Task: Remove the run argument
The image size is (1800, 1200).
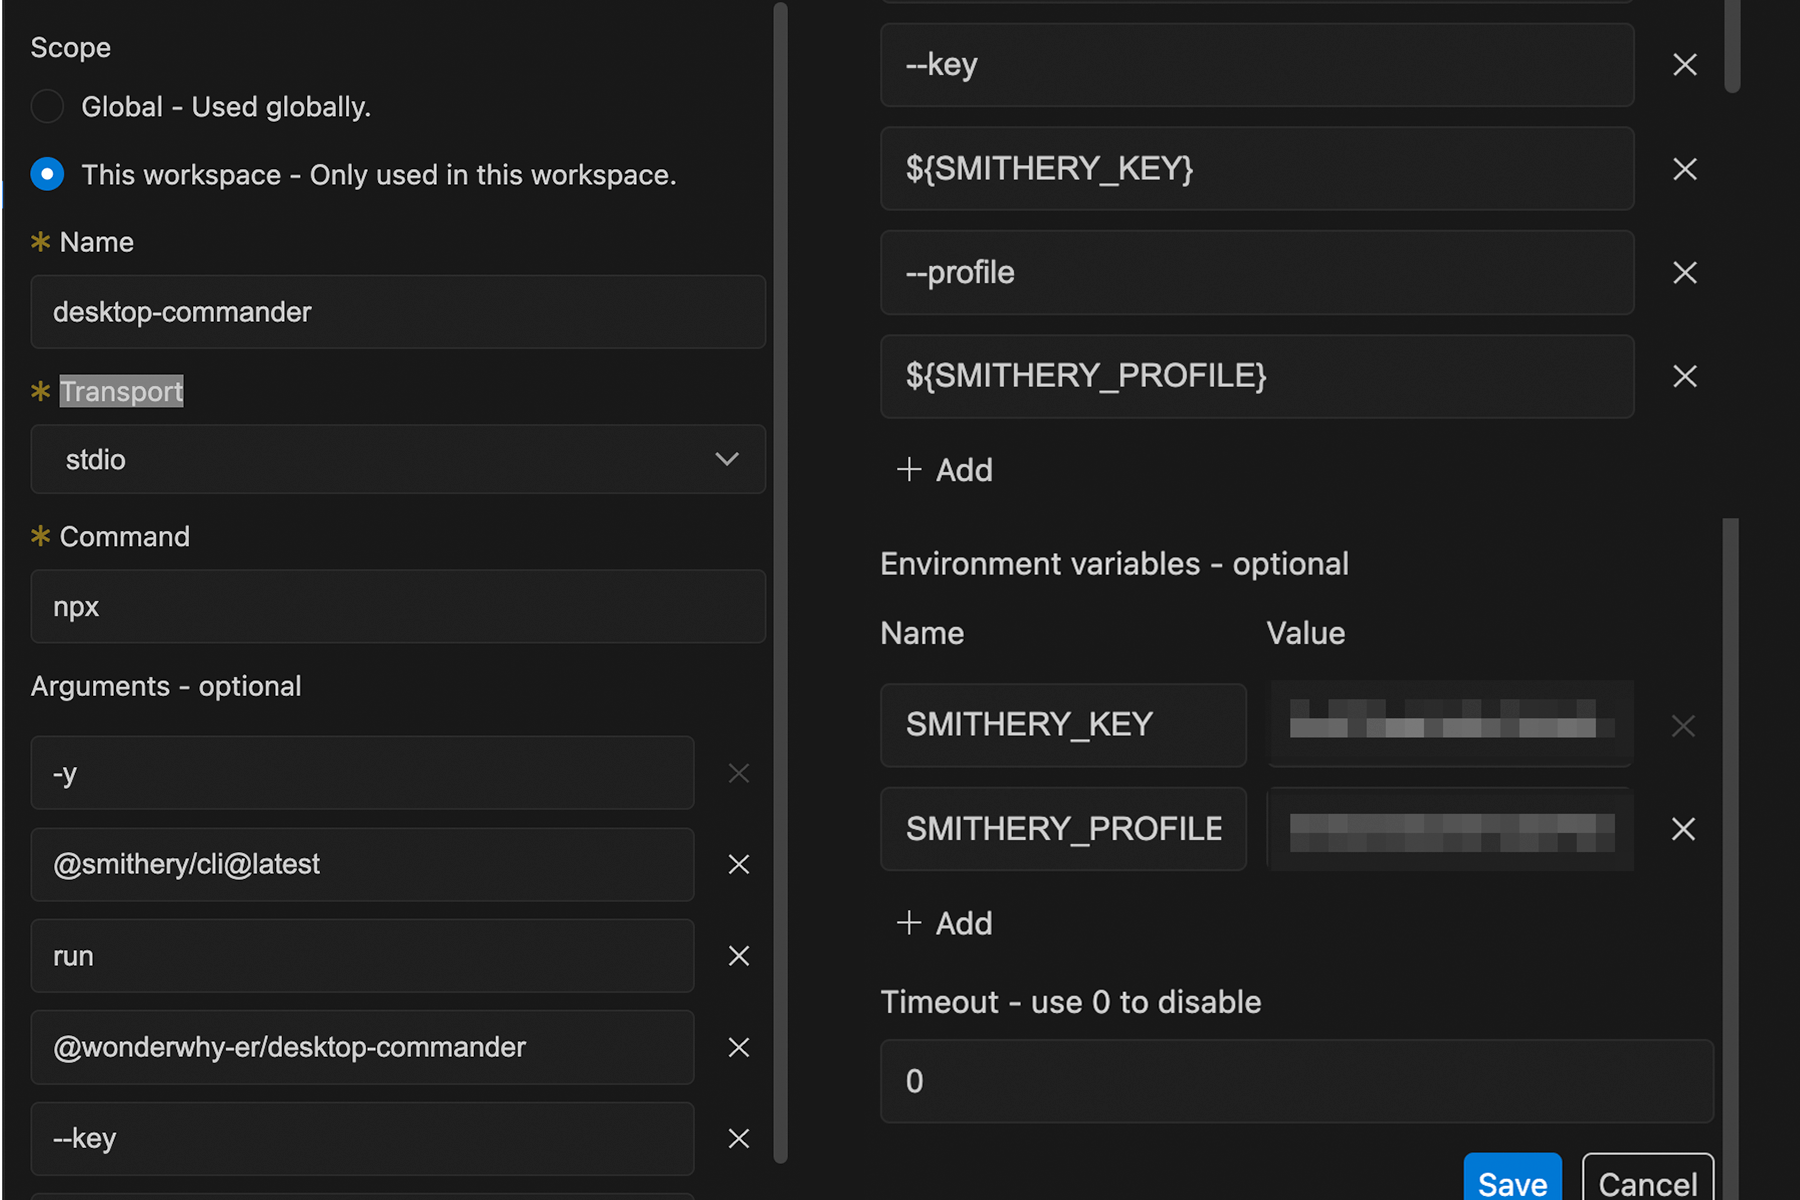Action: click(x=739, y=956)
